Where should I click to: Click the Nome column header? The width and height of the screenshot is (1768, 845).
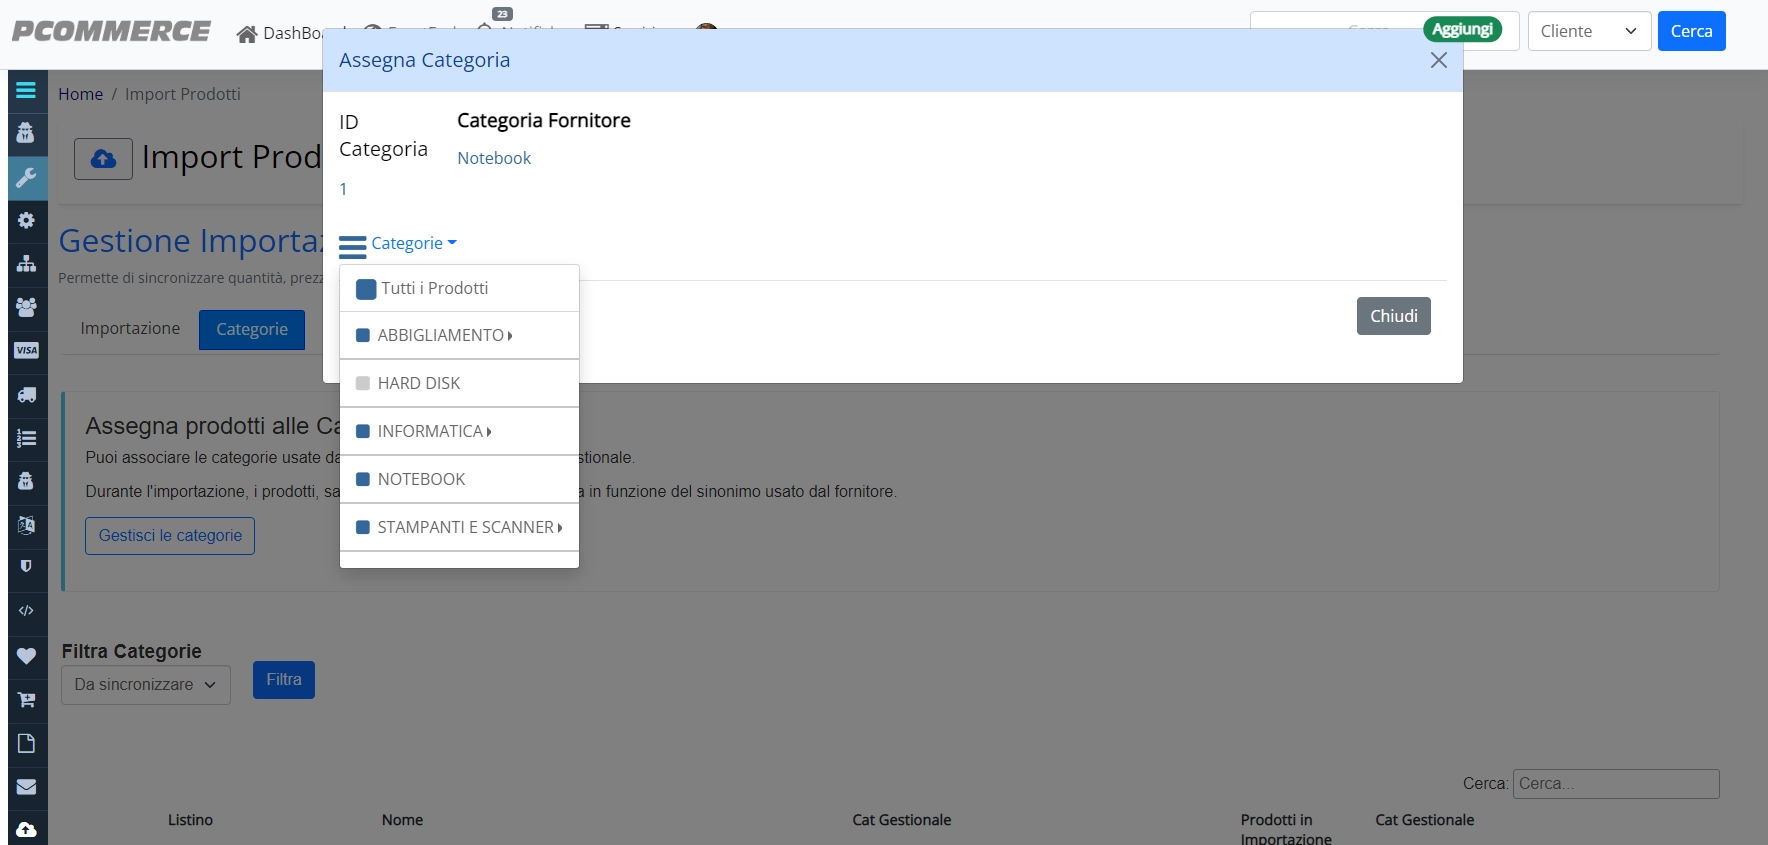coord(402,820)
